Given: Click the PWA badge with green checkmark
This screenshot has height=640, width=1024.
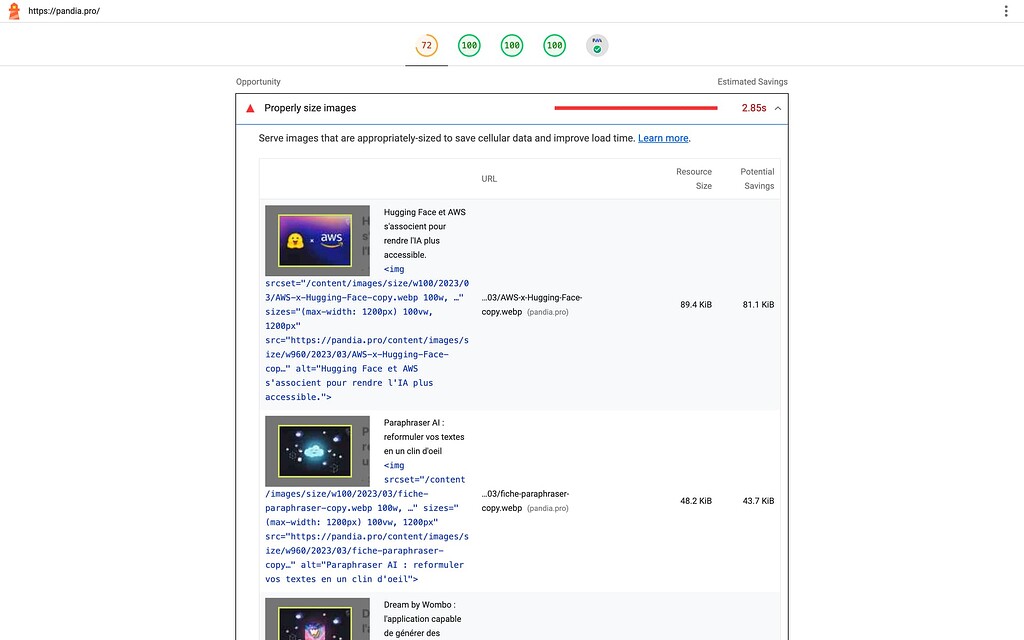Looking at the screenshot, I should pyautogui.click(x=597, y=45).
